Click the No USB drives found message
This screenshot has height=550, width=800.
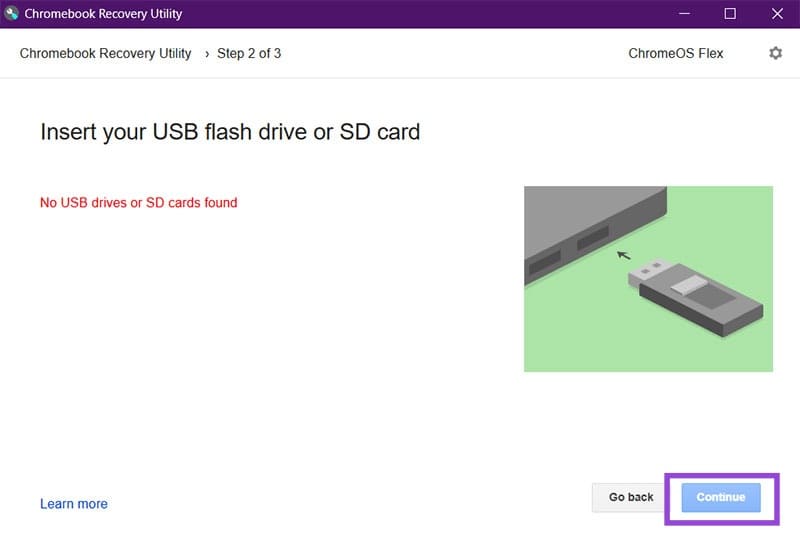pos(139,203)
